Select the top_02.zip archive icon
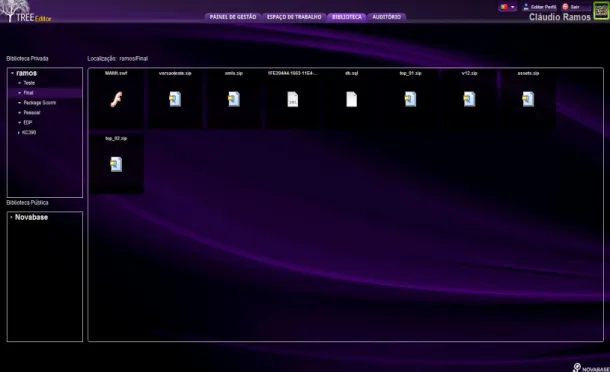Image resolution: width=610 pixels, height=372 pixels. 116,164
